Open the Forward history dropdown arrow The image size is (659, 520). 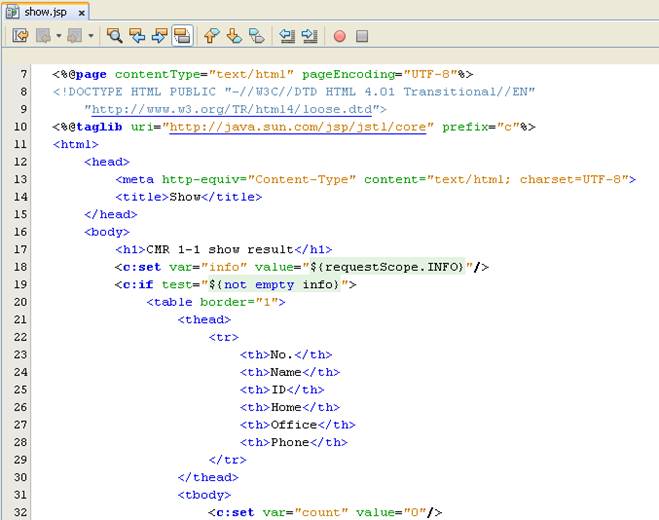point(91,36)
